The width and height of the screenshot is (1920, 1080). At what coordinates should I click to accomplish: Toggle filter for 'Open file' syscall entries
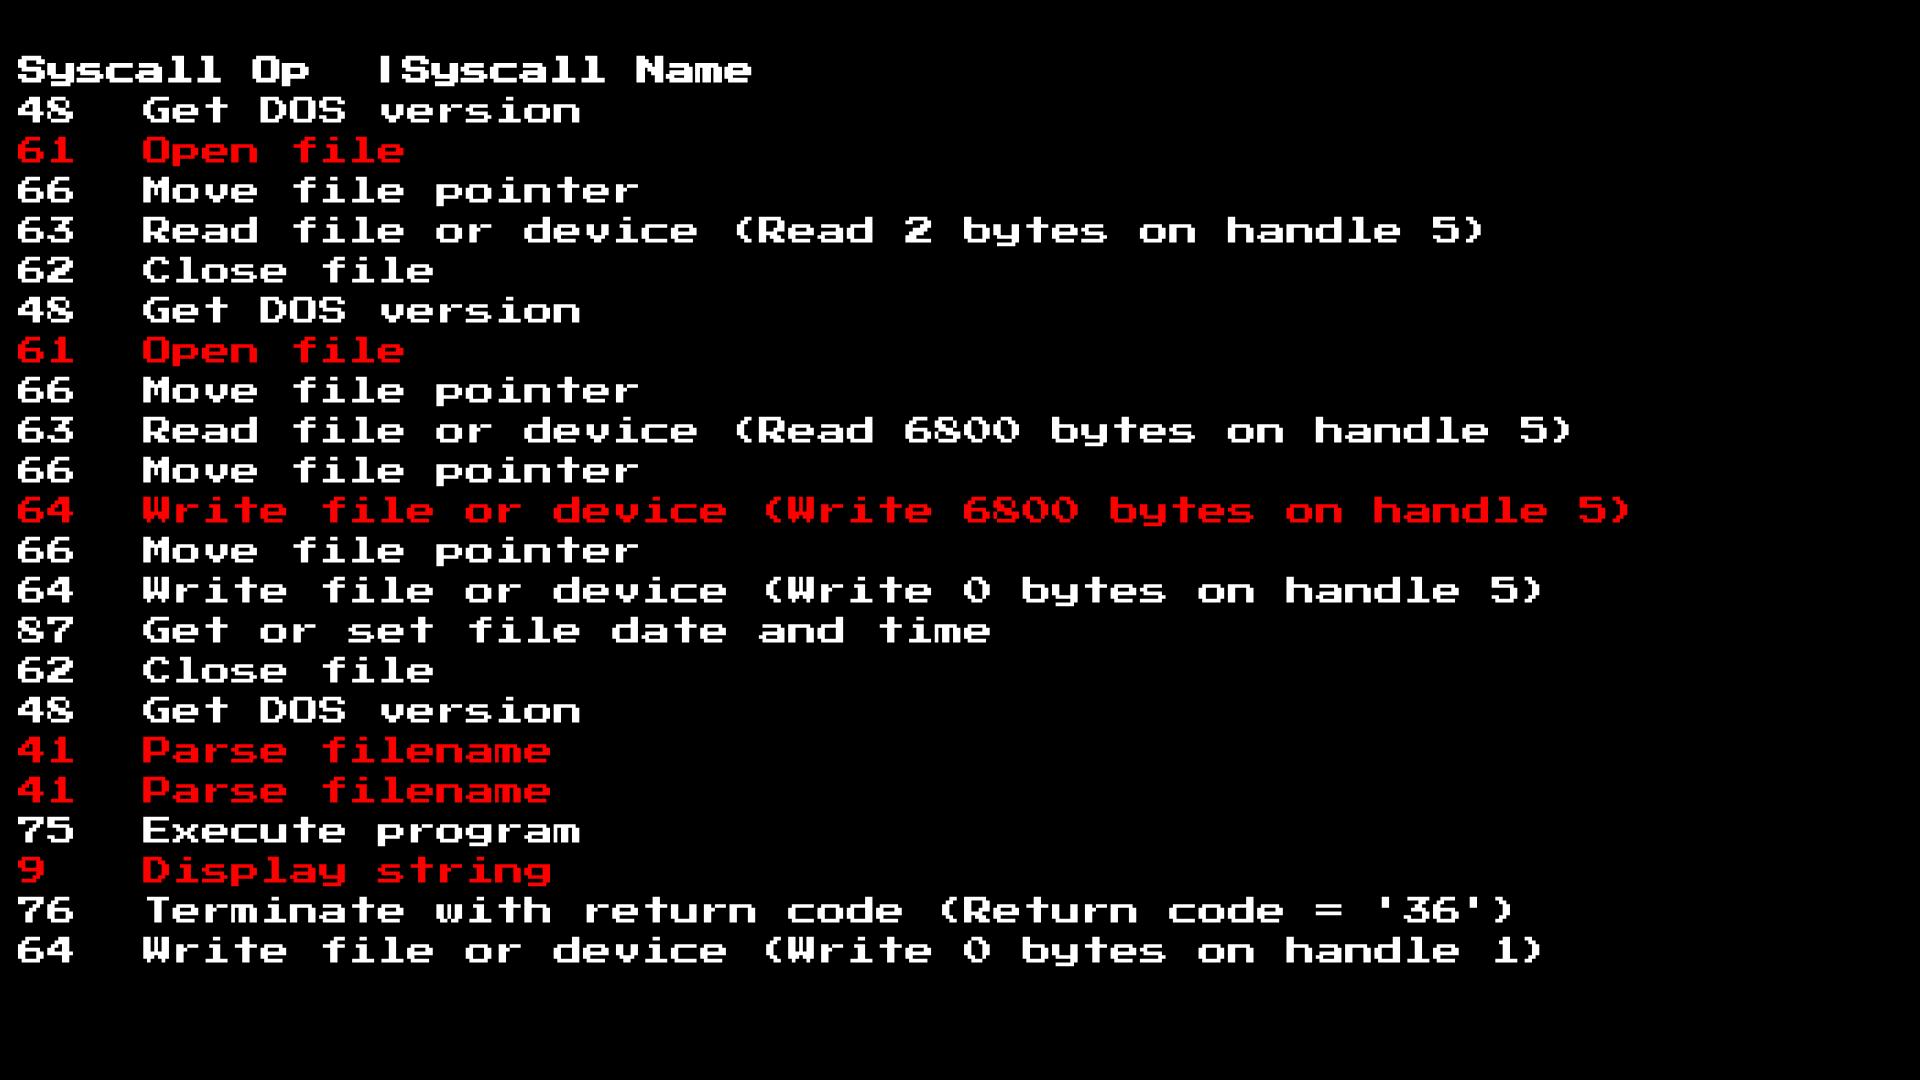coord(272,149)
